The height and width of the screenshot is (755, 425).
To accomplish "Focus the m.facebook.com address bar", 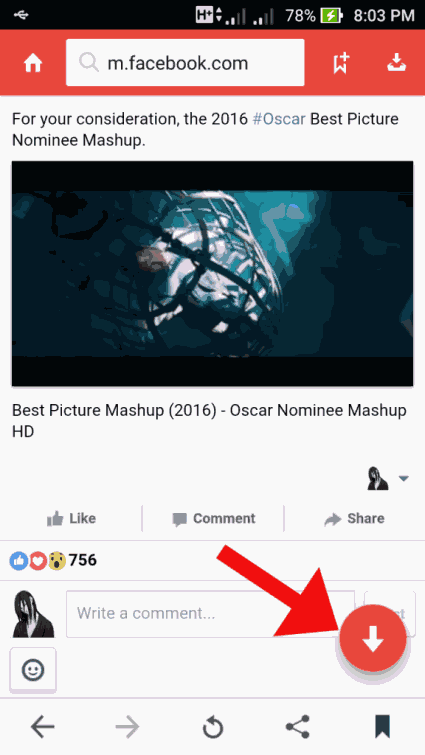I will (x=185, y=63).
